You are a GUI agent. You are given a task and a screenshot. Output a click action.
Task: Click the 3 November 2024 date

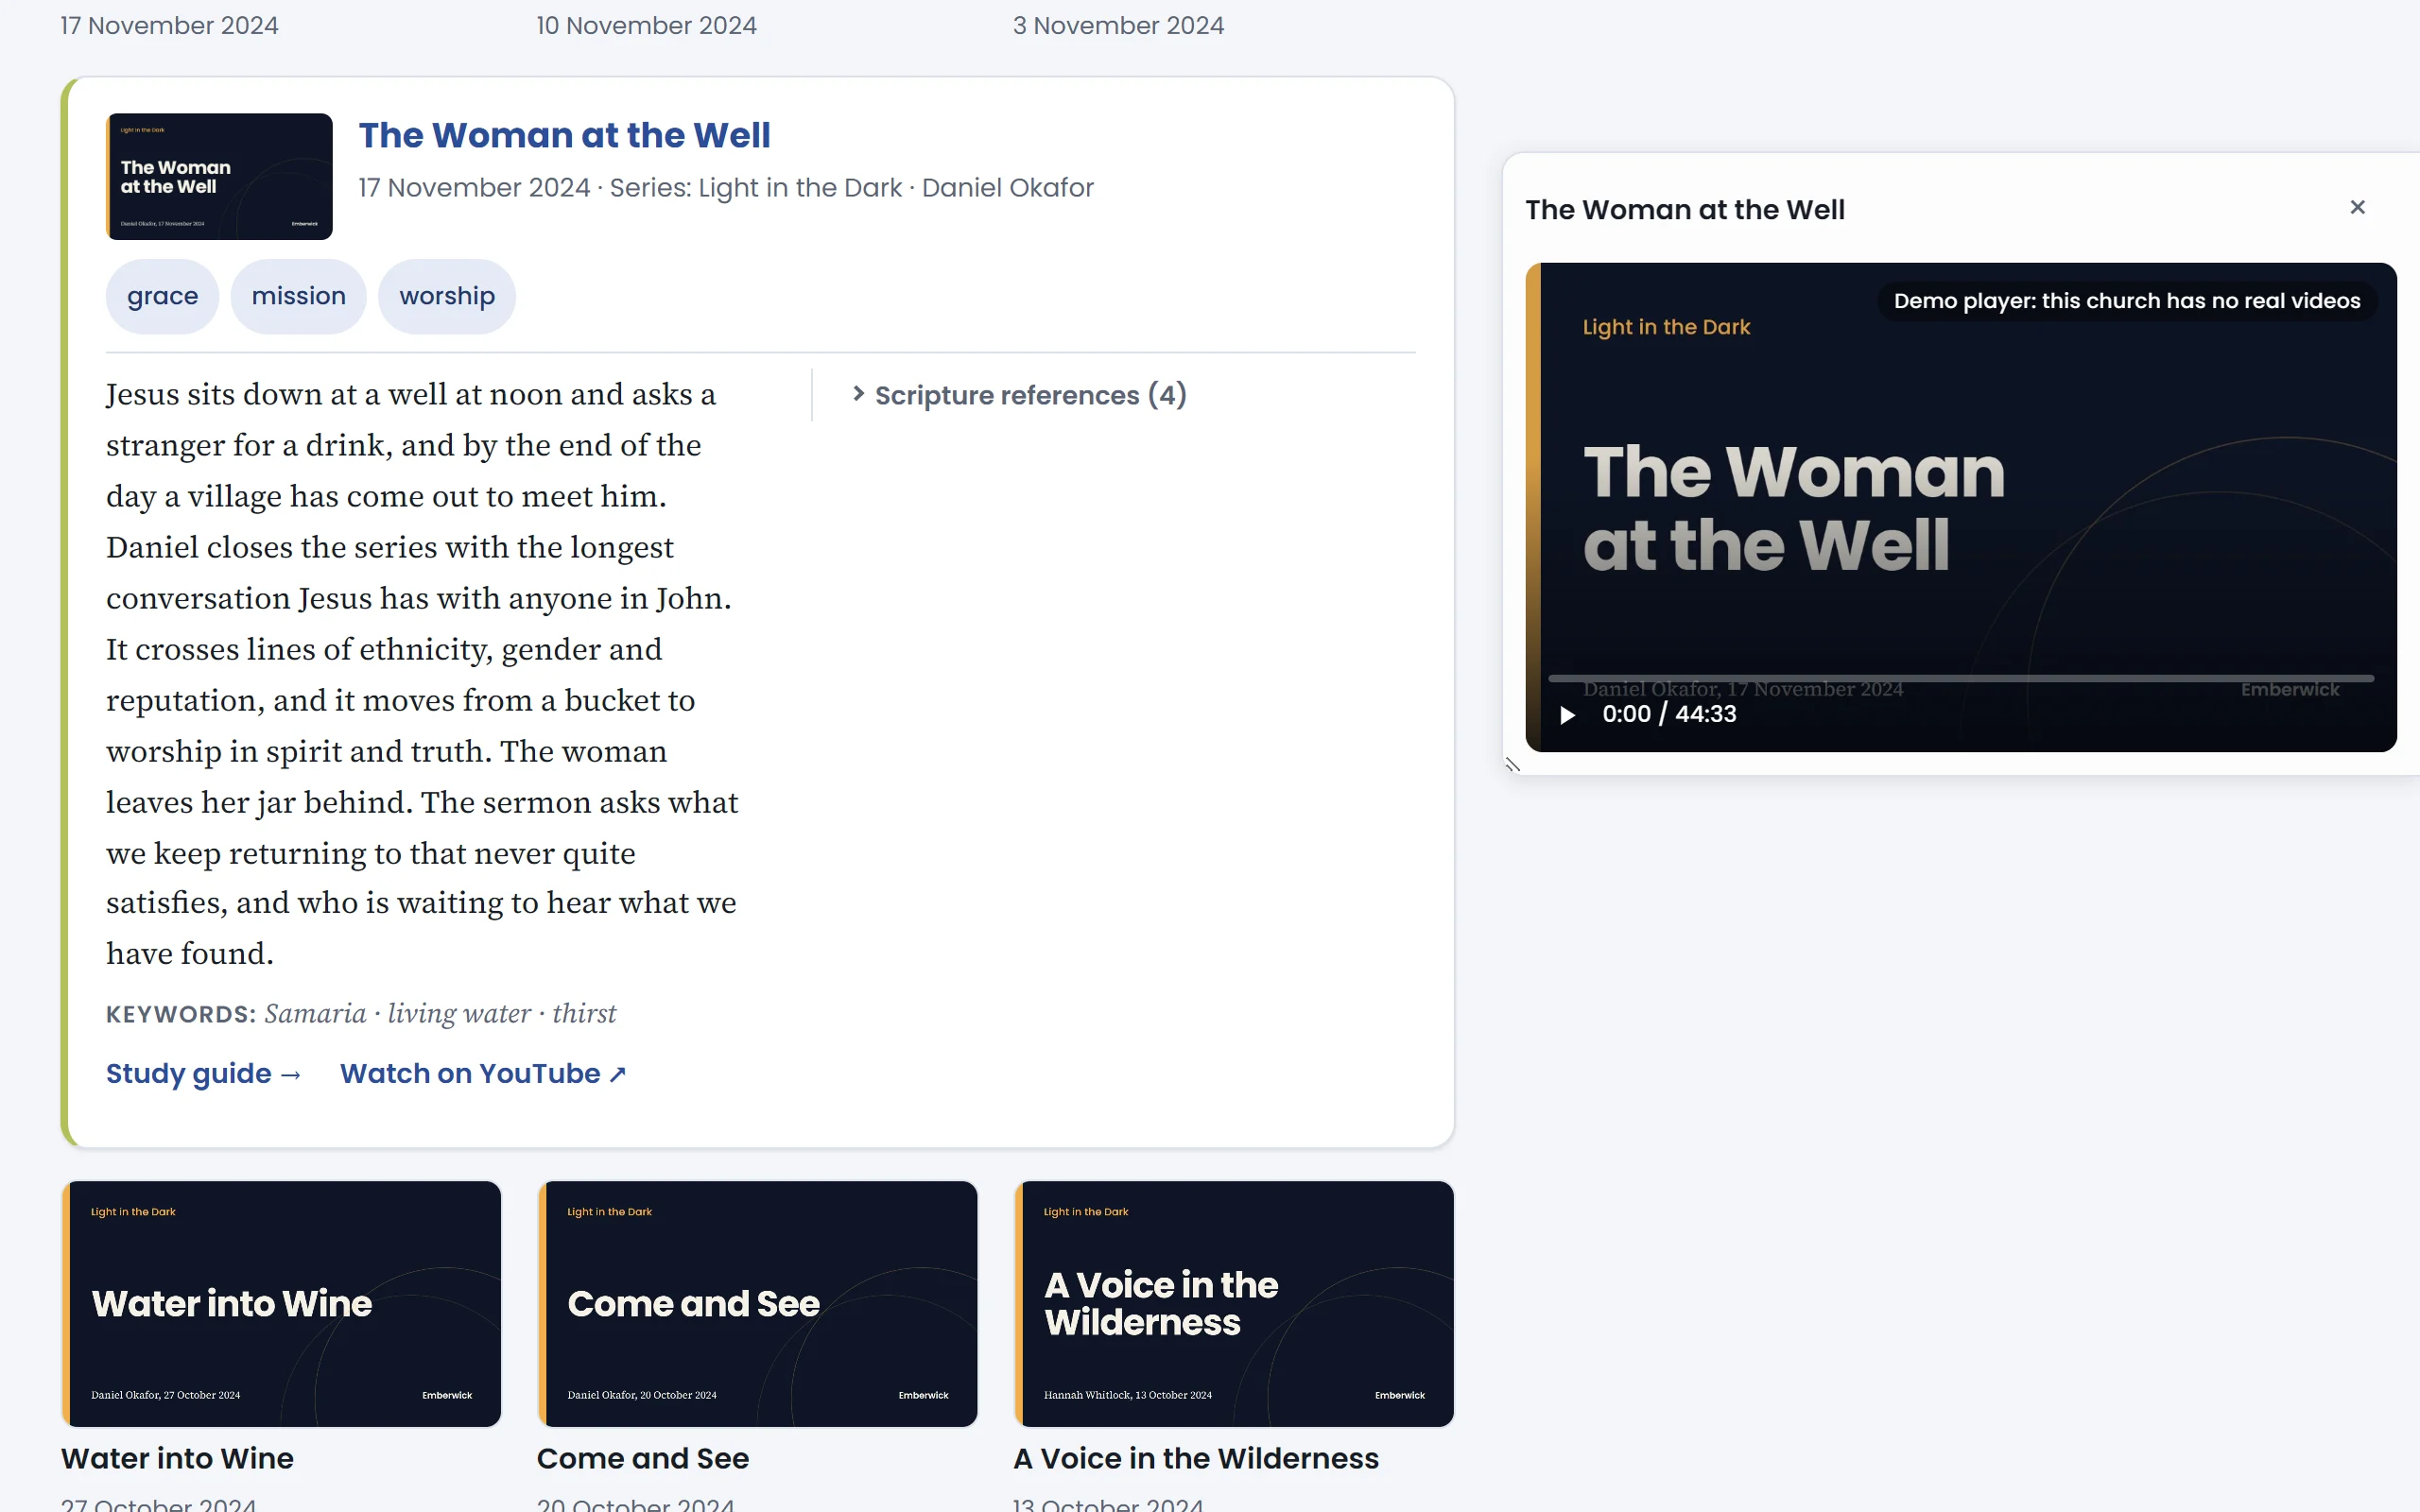tap(1118, 25)
